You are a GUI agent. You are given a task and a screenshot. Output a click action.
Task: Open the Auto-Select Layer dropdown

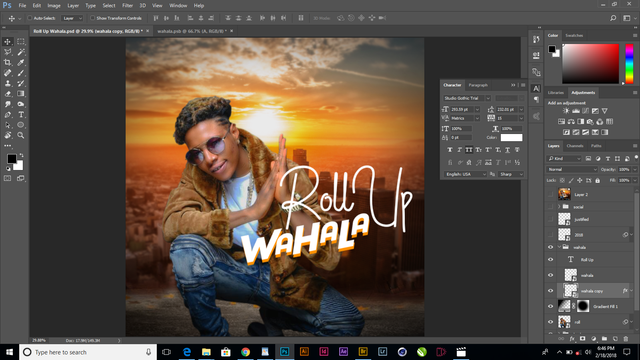tap(72, 18)
